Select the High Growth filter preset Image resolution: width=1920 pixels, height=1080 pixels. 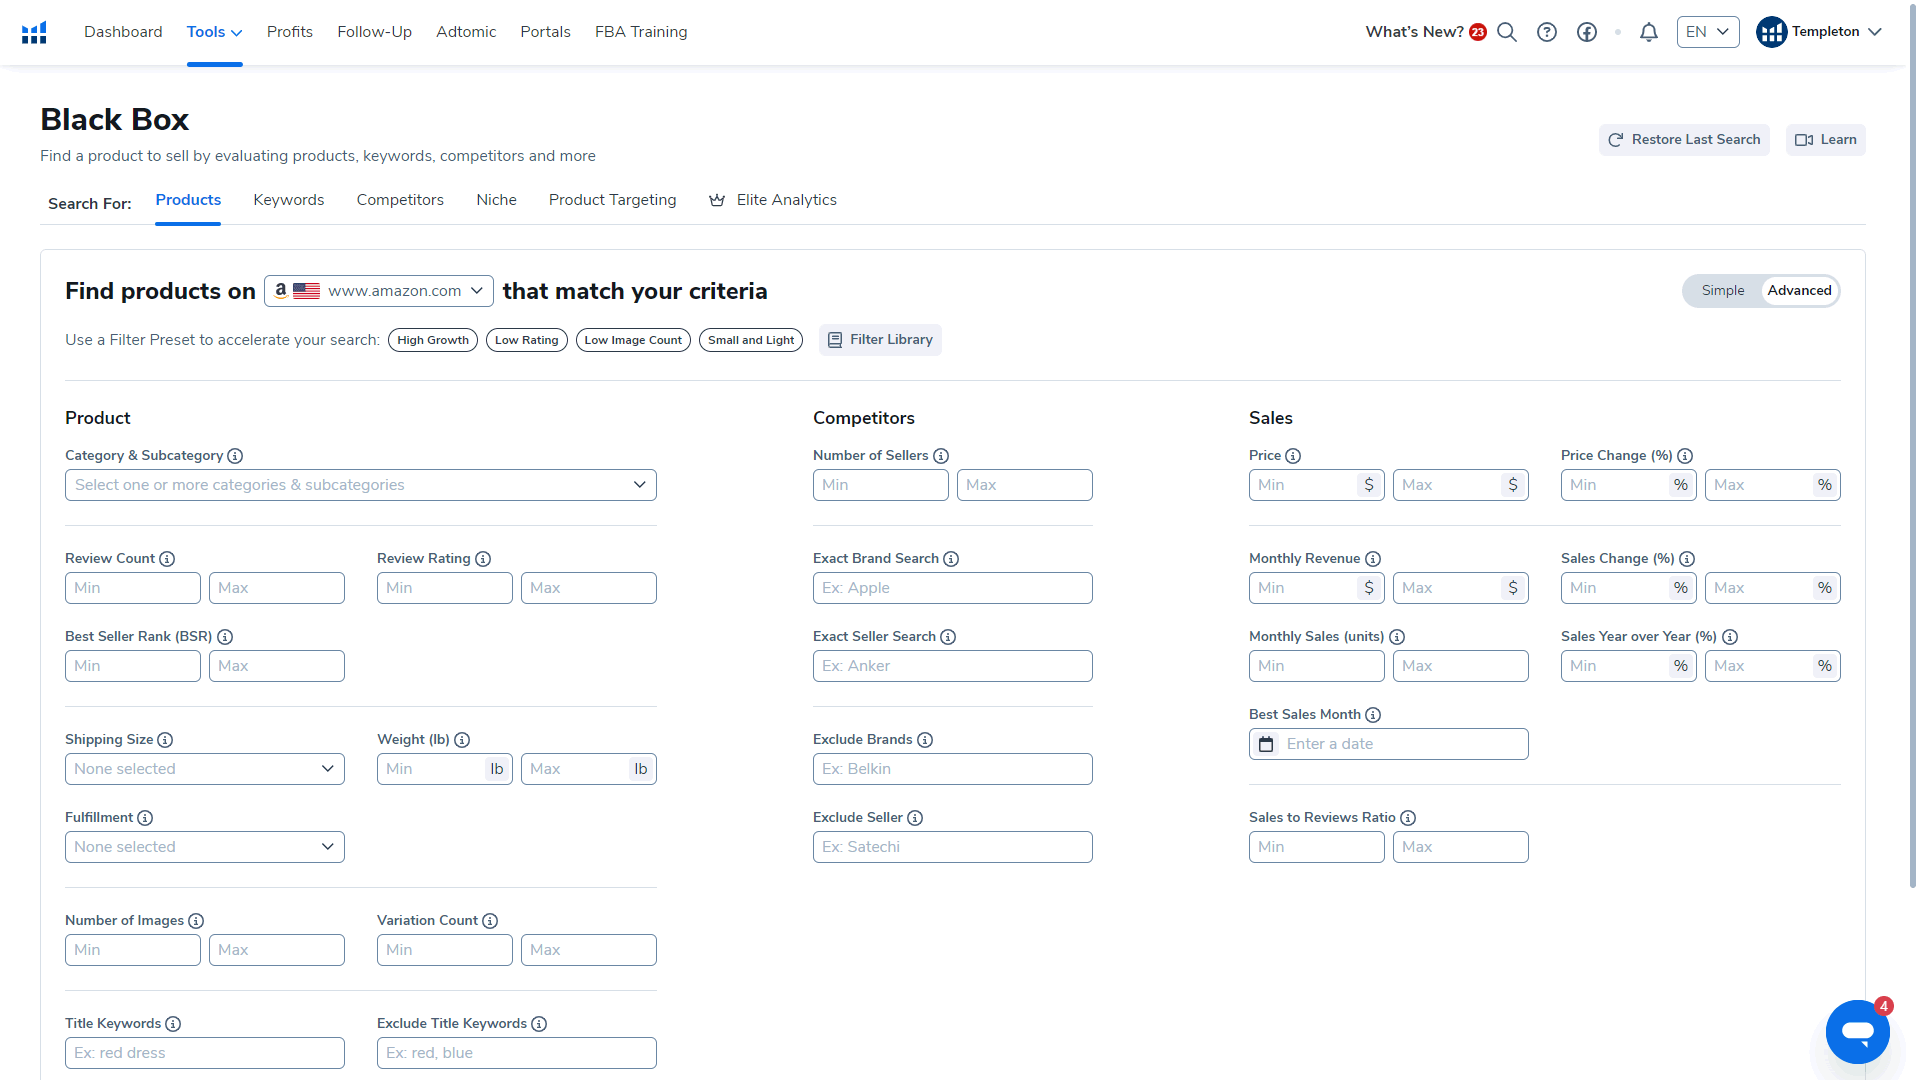(x=433, y=340)
